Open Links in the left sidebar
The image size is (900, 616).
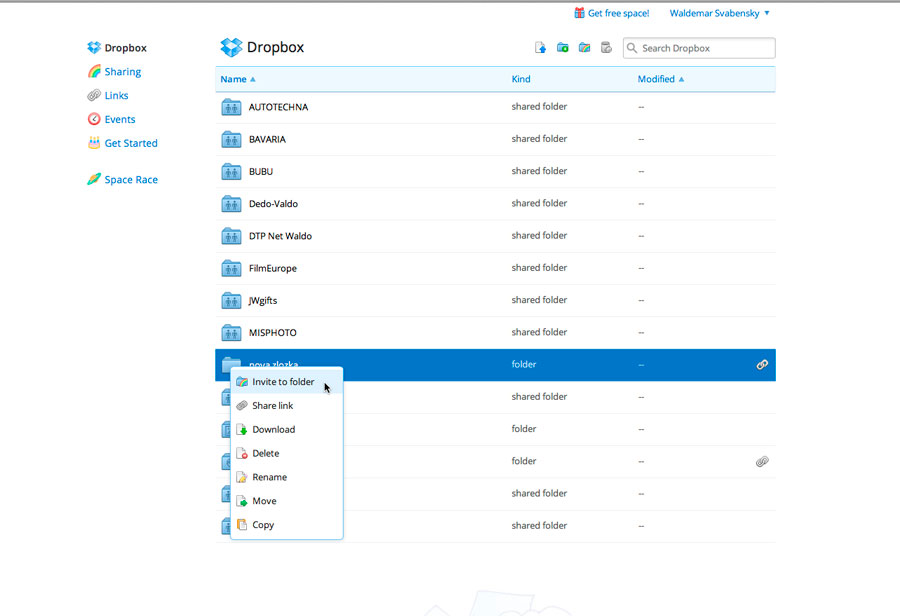tap(108, 95)
